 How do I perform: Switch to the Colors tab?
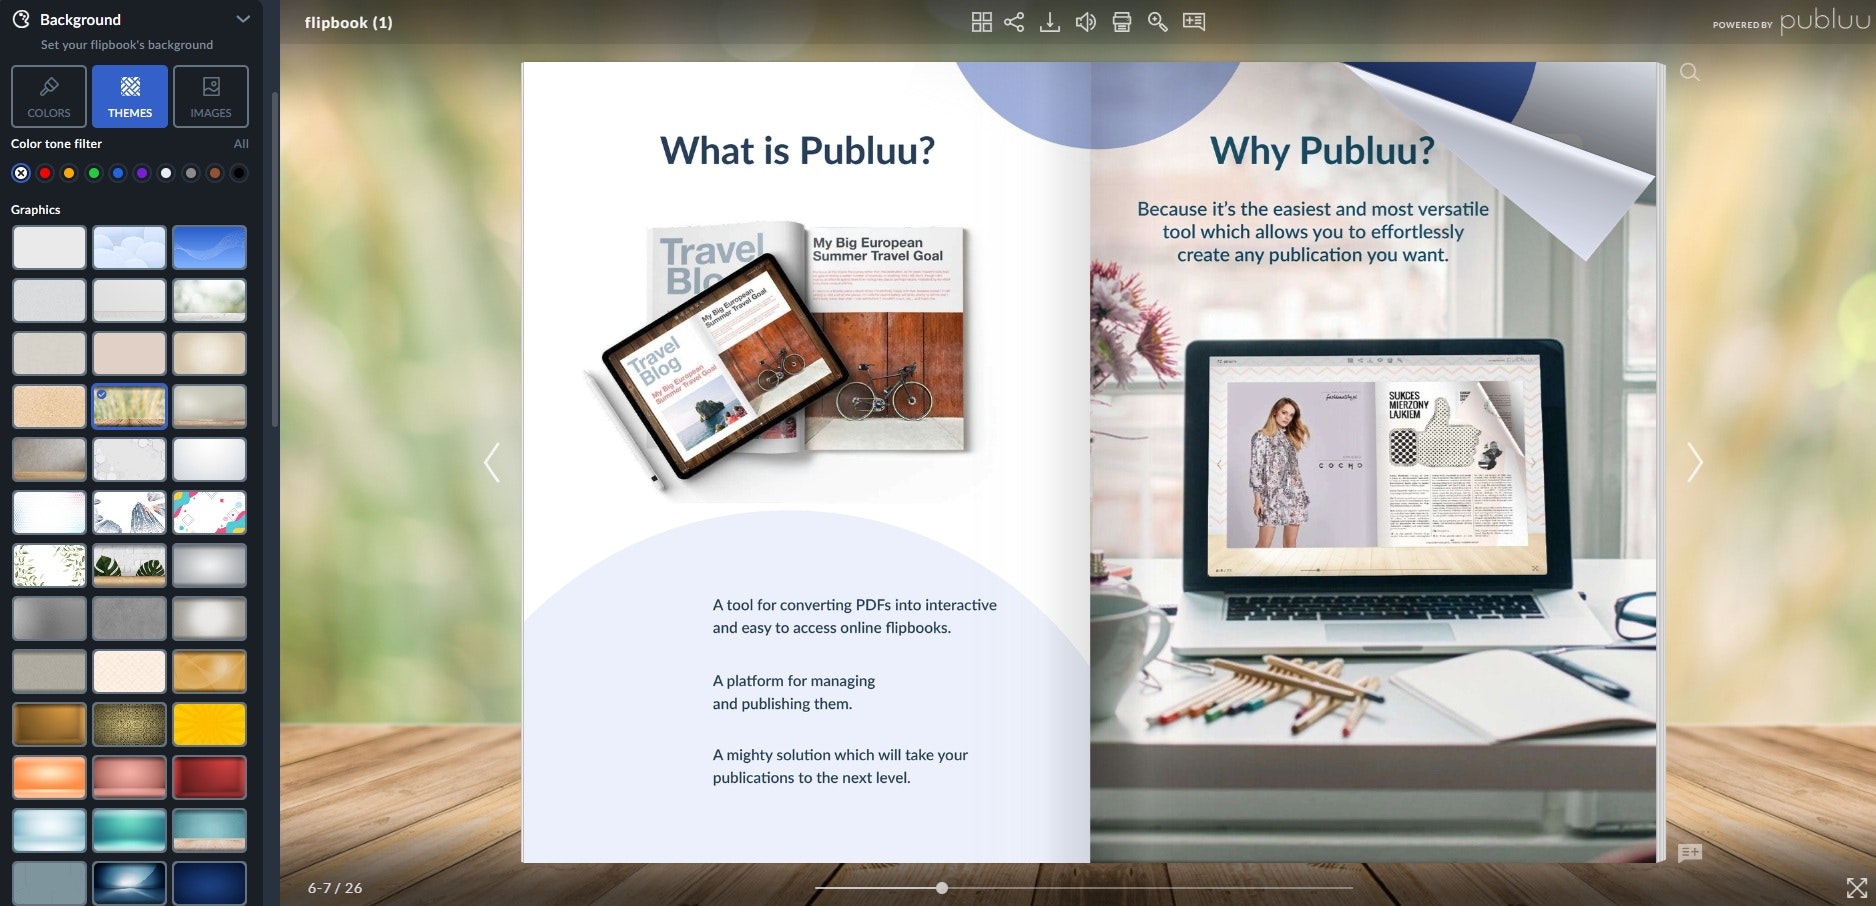(x=49, y=96)
